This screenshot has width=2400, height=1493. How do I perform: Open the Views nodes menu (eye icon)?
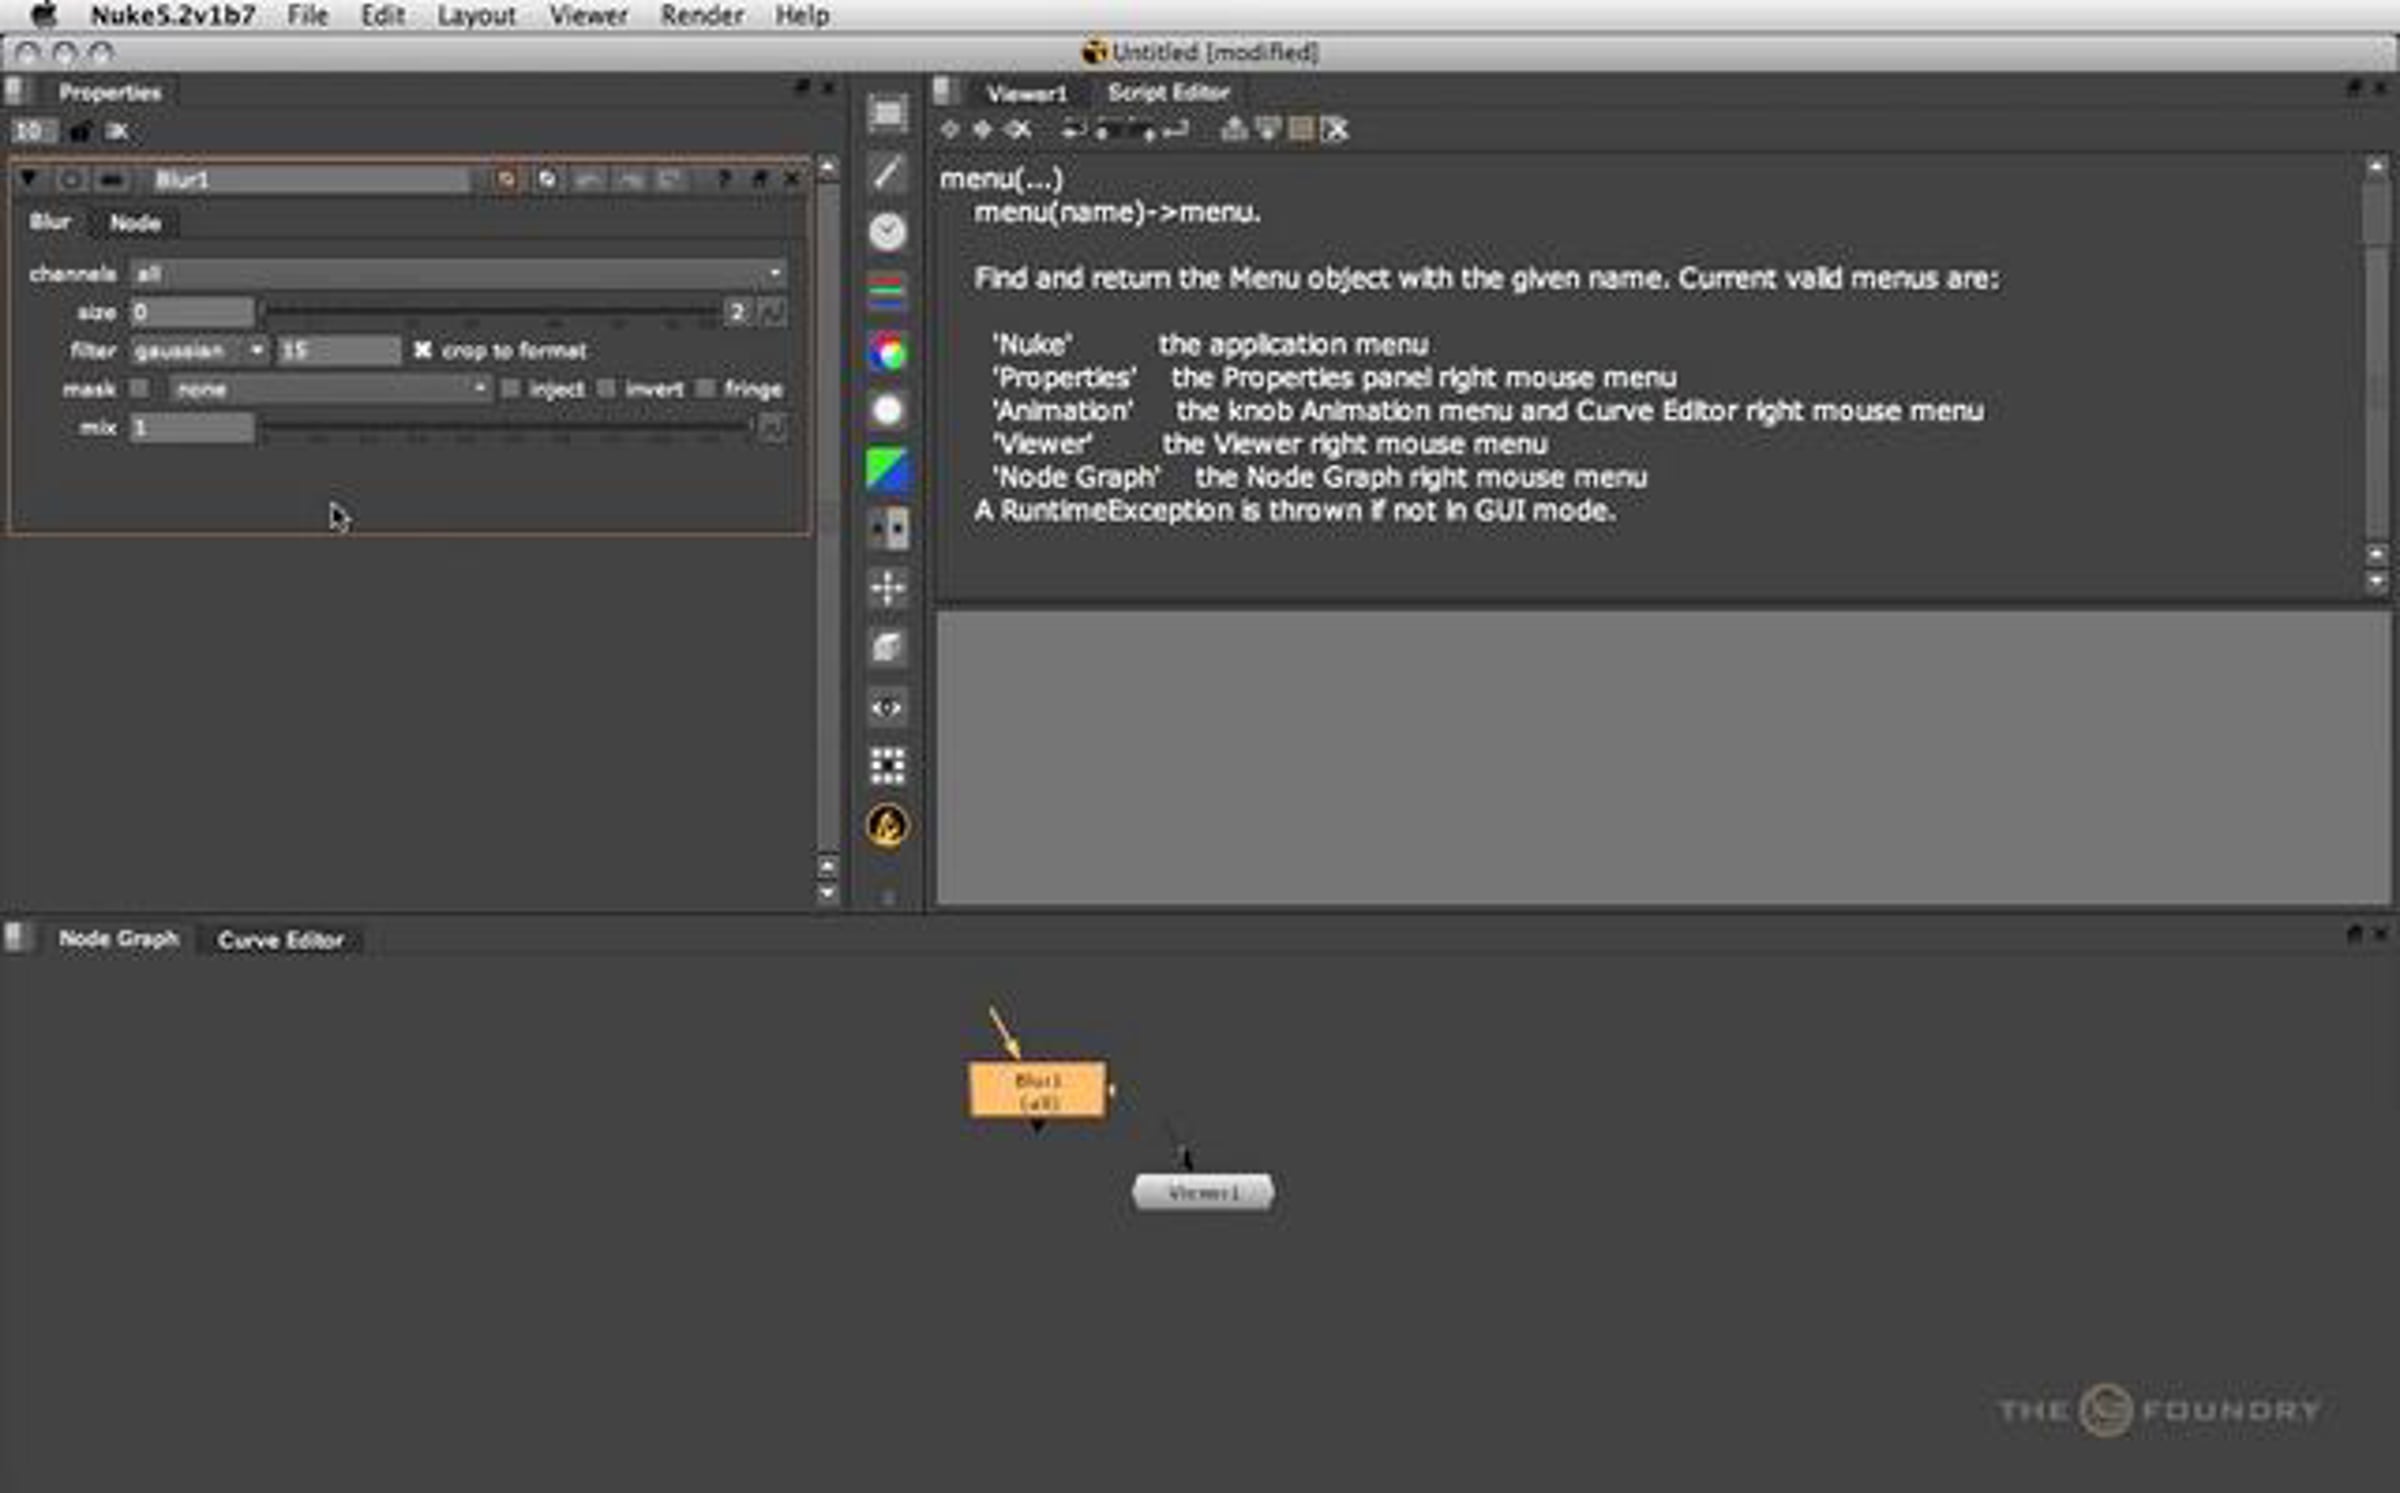pyautogui.click(x=887, y=707)
